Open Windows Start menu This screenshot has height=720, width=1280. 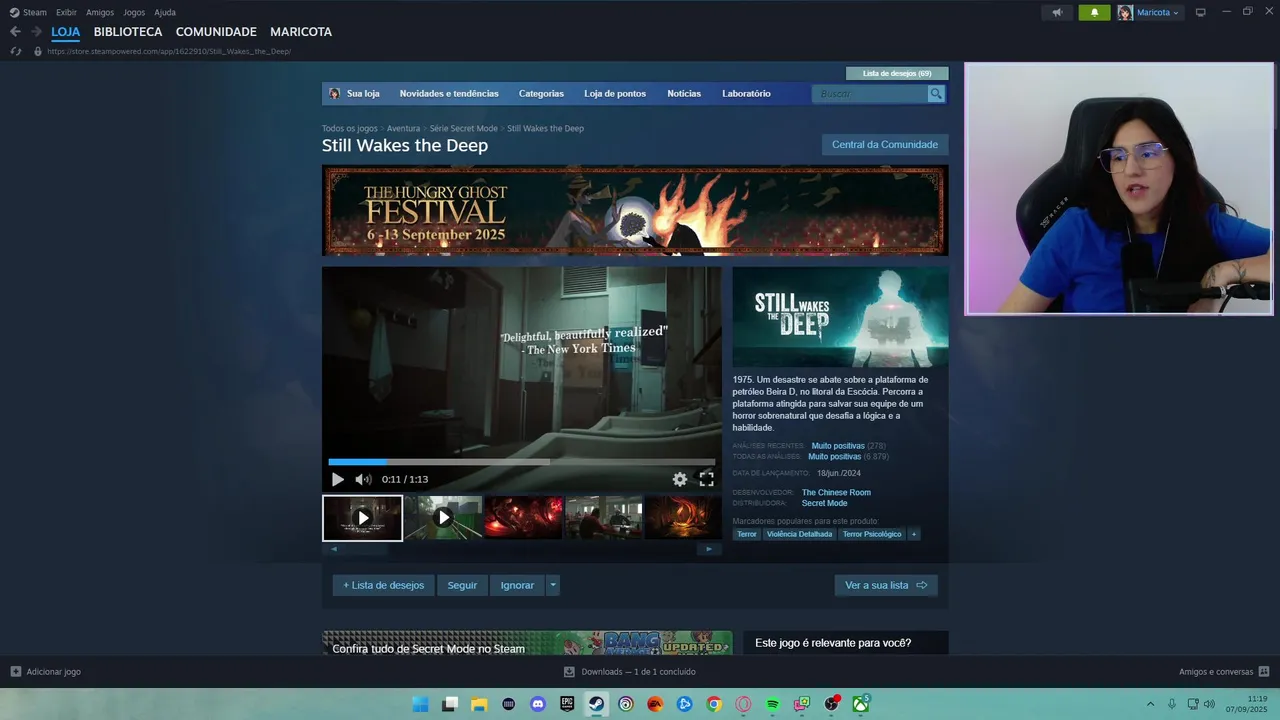(x=421, y=704)
